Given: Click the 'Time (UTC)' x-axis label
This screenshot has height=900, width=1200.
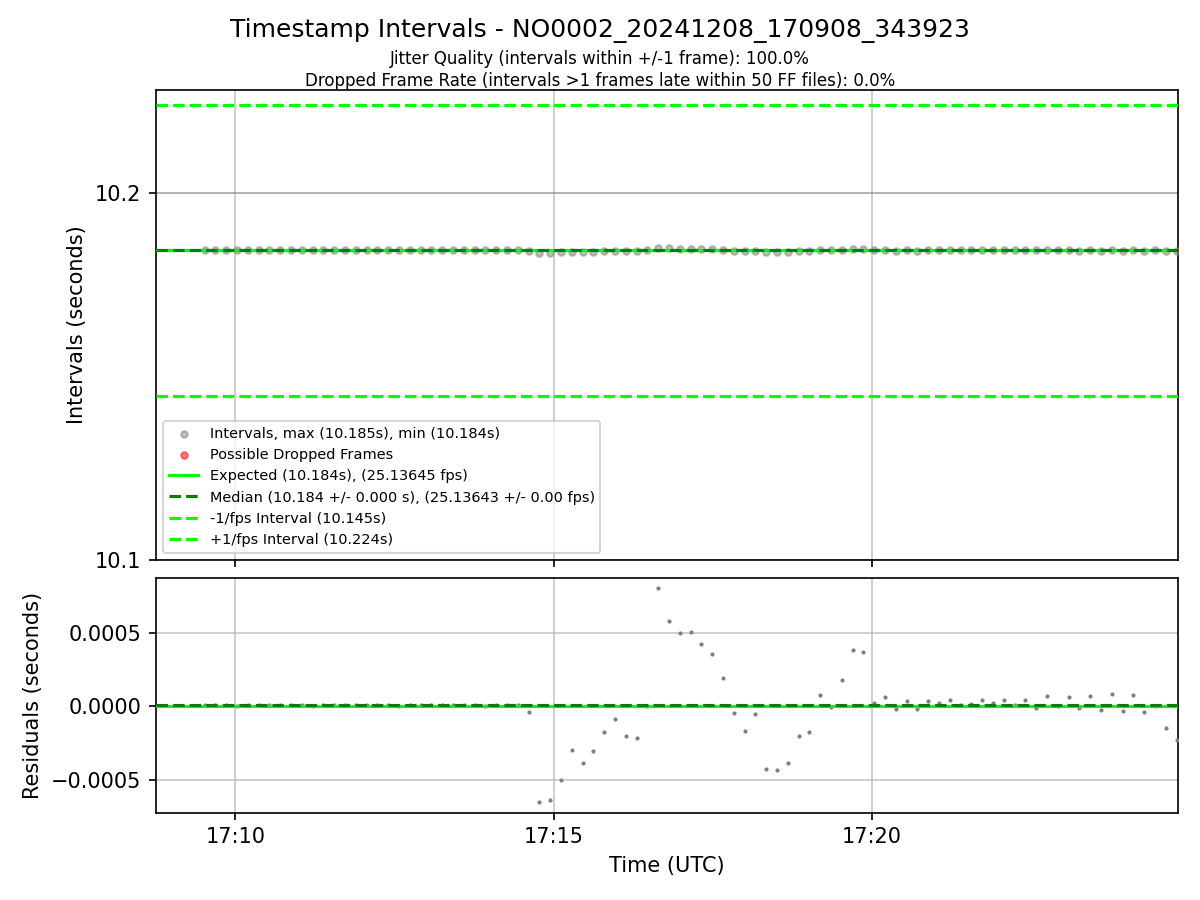Looking at the screenshot, I should [666, 865].
